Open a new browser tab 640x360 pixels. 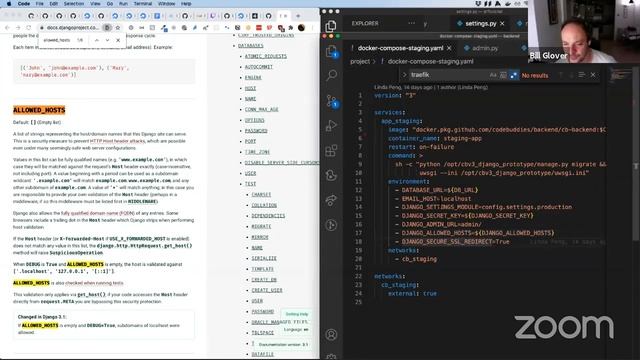click(298, 16)
